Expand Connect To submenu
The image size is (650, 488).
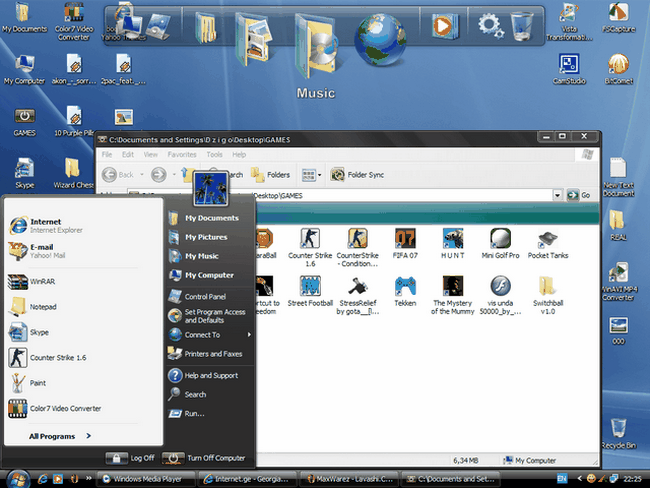[209, 335]
